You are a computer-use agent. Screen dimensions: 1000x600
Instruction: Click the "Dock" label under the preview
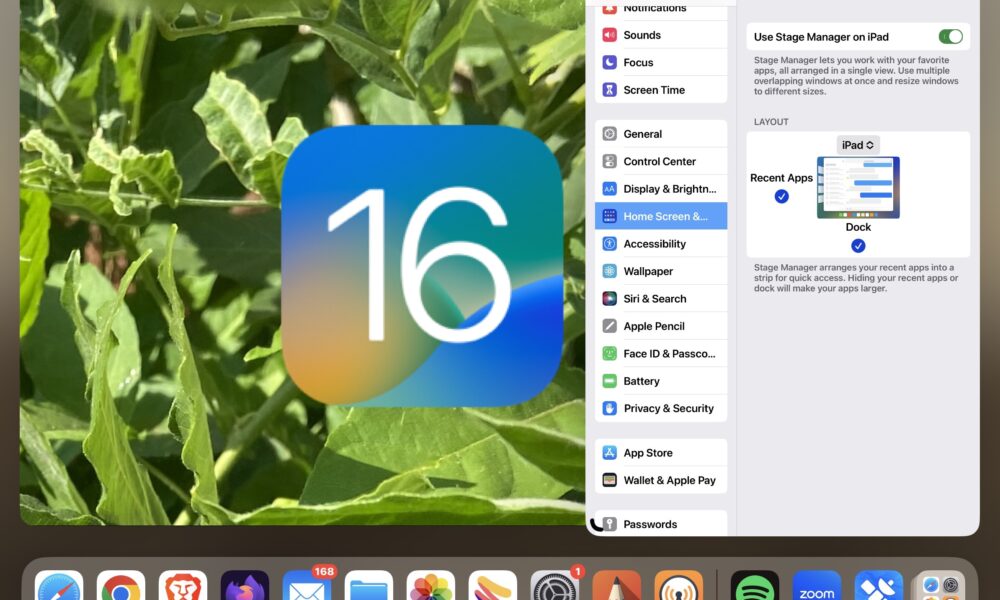tap(858, 227)
